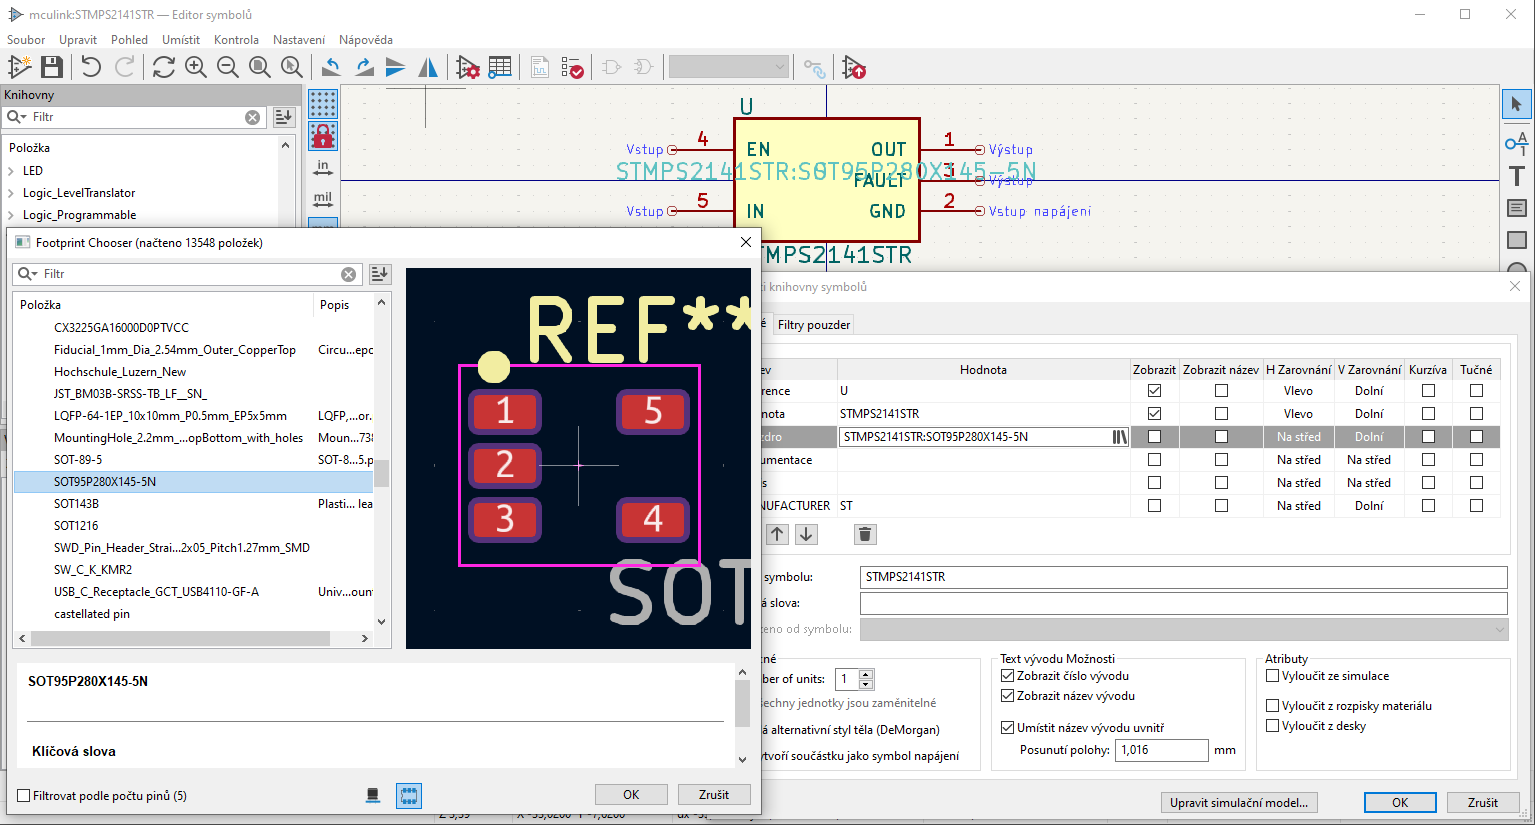Uncheck 'Zobrazit číslo vývodu' option
Screen dimensions: 1535x825
(1008, 676)
